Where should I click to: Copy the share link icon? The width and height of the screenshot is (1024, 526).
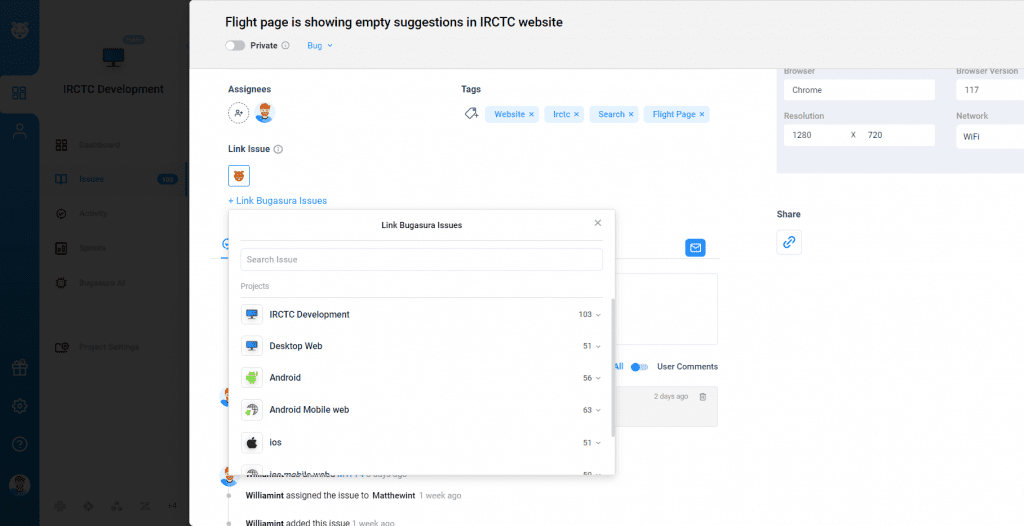[x=789, y=242]
